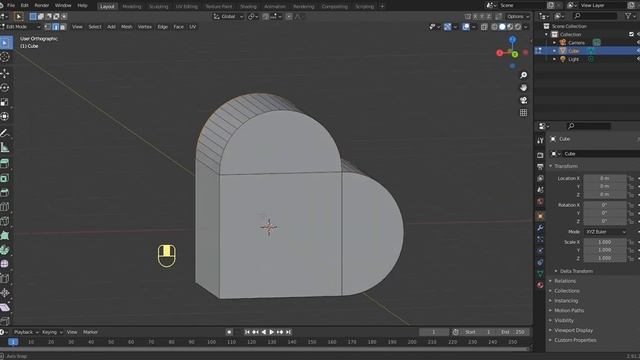Image resolution: width=640 pixels, height=360 pixels.
Task: Open the Modifier properties wrench tab
Action: (x=540, y=227)
